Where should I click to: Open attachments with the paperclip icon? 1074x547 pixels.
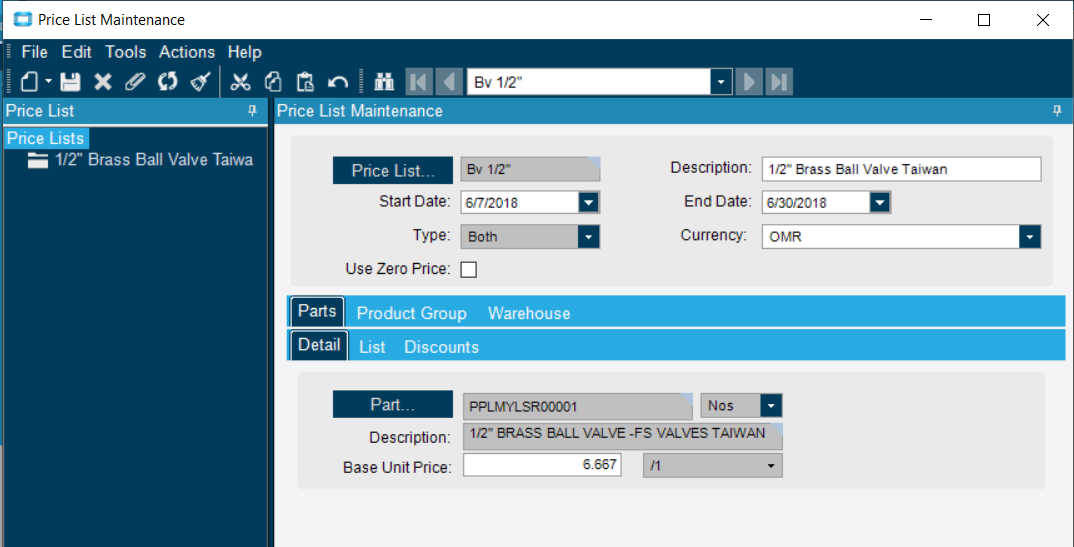pyautogui.click(x=135, y=83)
